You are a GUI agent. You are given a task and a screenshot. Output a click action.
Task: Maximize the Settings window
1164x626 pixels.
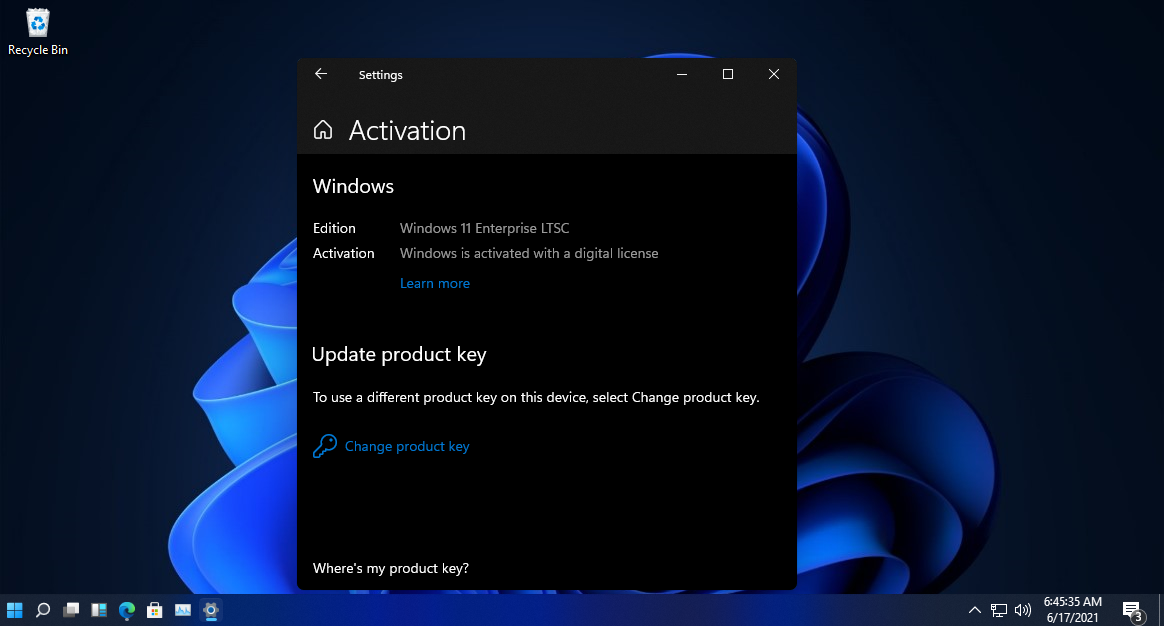[x=728, y=74]
